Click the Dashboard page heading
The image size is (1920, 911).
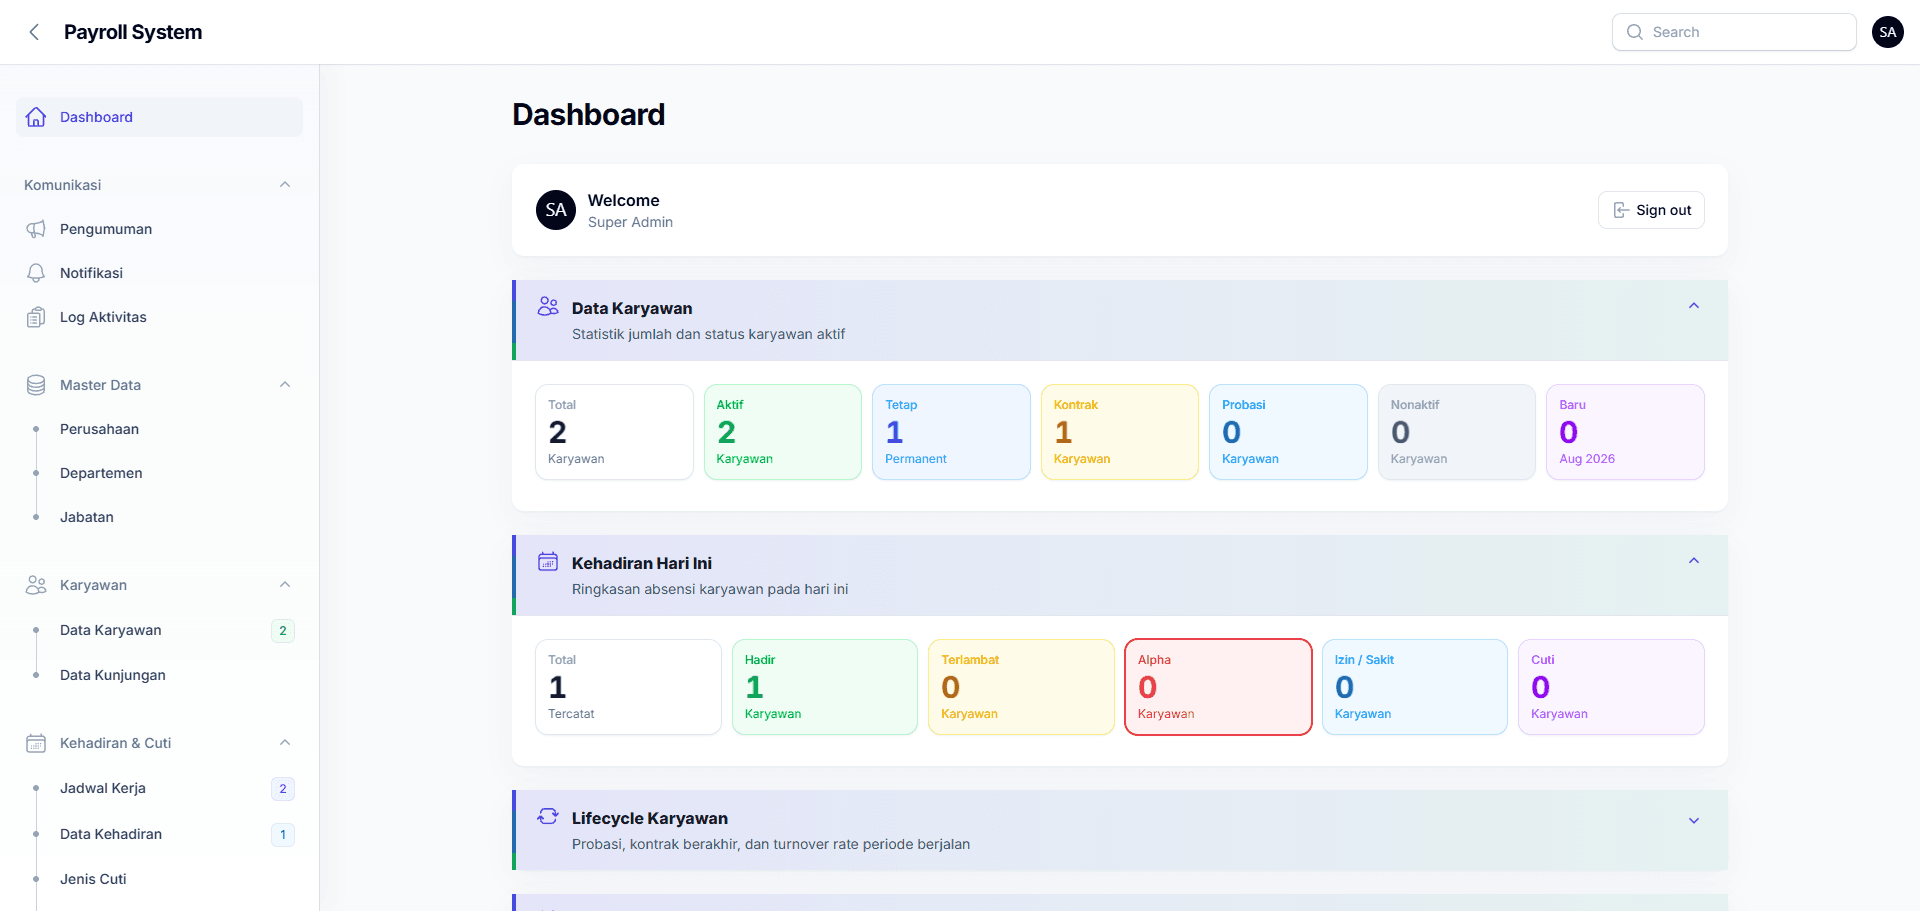(x=589, y=115)
